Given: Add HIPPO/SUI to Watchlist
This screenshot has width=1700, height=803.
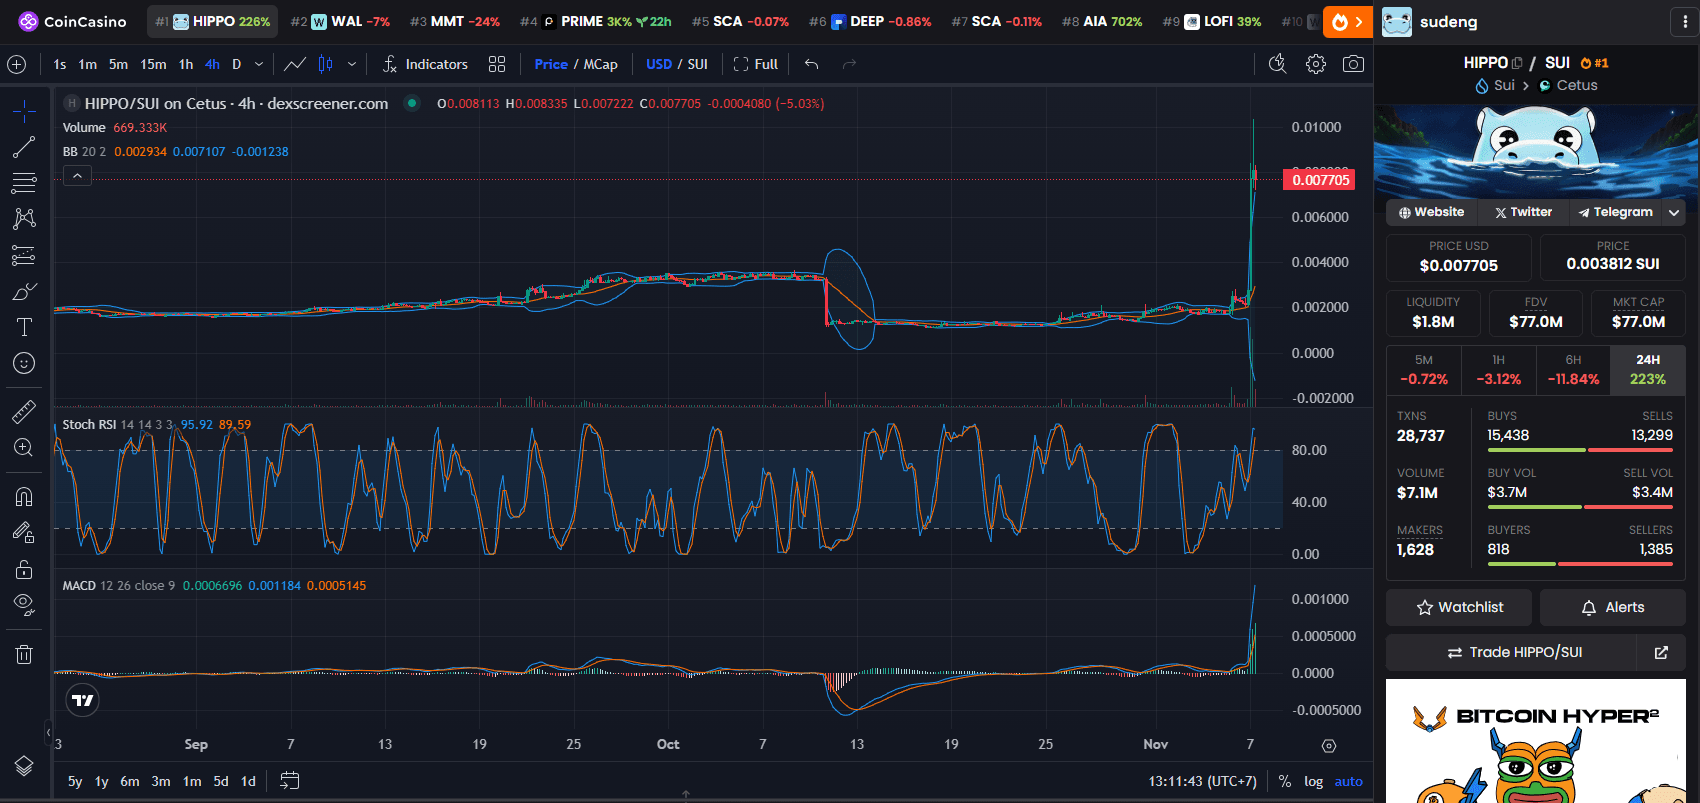Looking at the screenshot, I should 1459,607.
